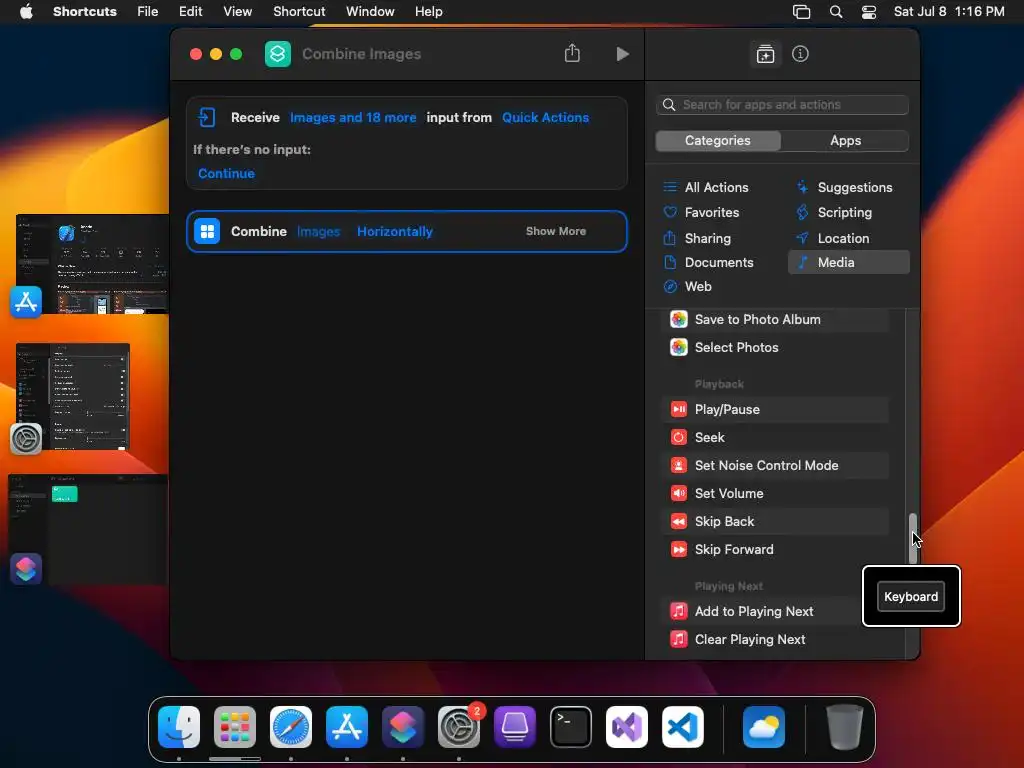Open Safari from the Dock
This screenshot has height=768, width=1024.
291,727
